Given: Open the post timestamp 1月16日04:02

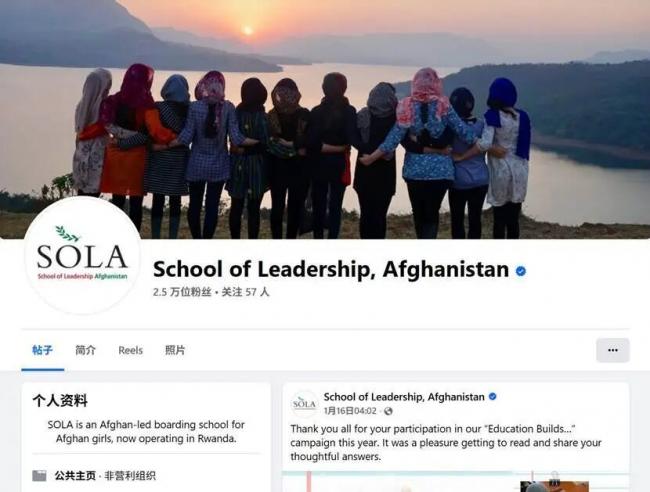Looking at the screenshot, I should (350, 411).
